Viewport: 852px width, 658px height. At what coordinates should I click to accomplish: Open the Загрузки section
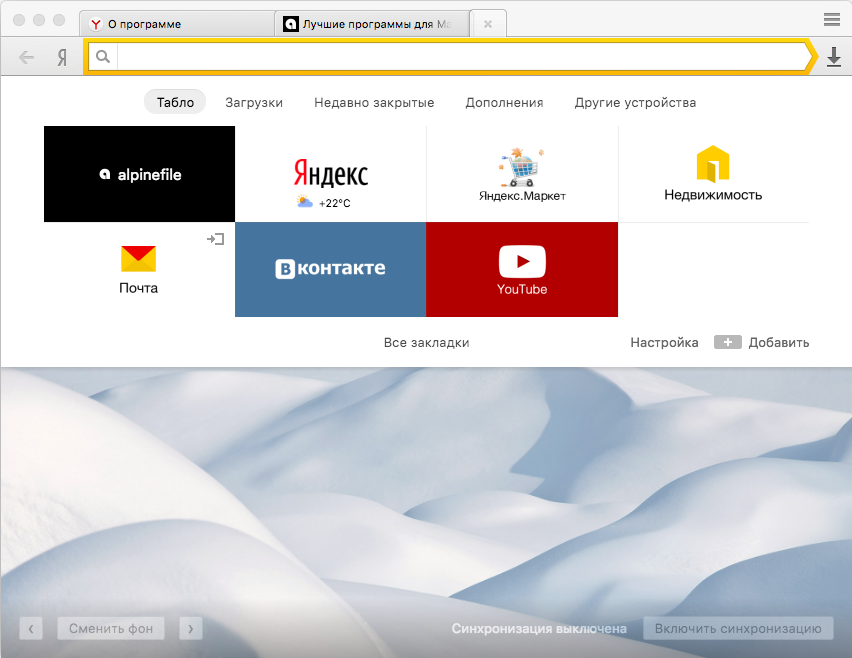254,103
